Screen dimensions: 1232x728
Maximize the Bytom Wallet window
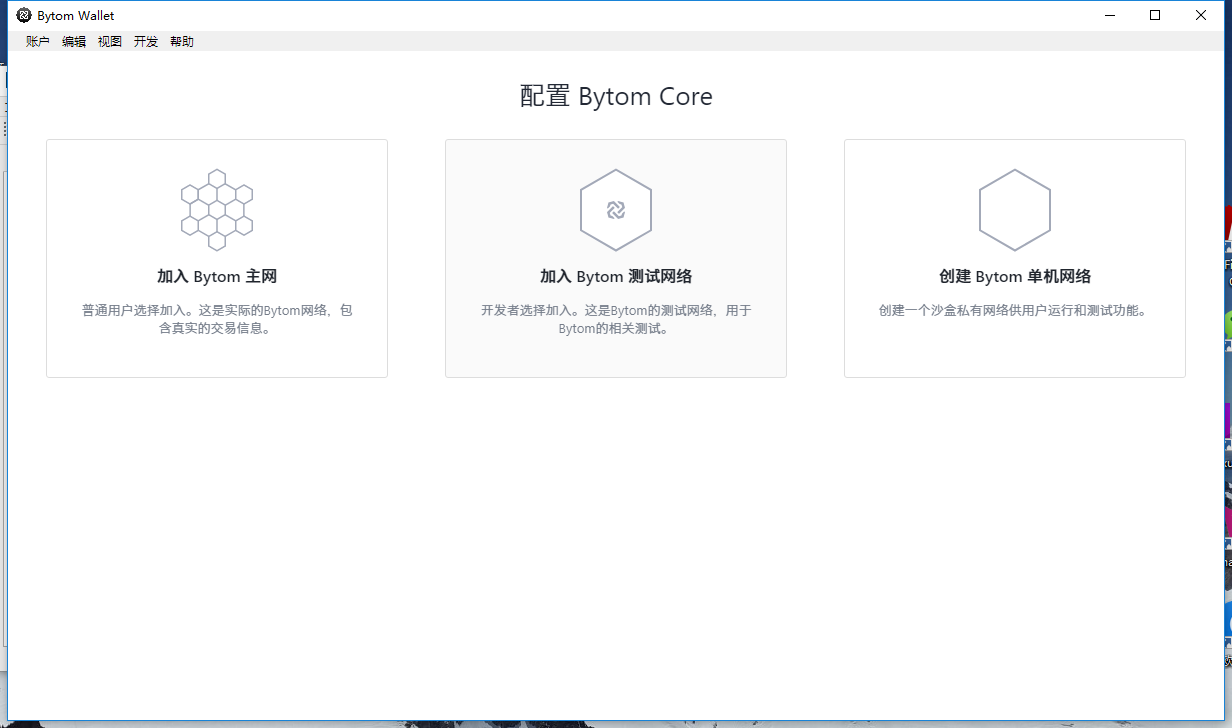1155,15
